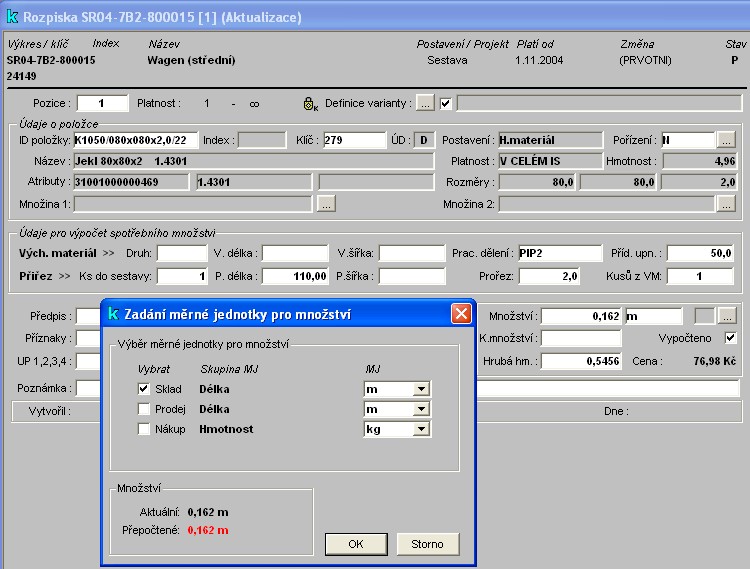Click the Index field in Údaje o položce

(262, 140)
